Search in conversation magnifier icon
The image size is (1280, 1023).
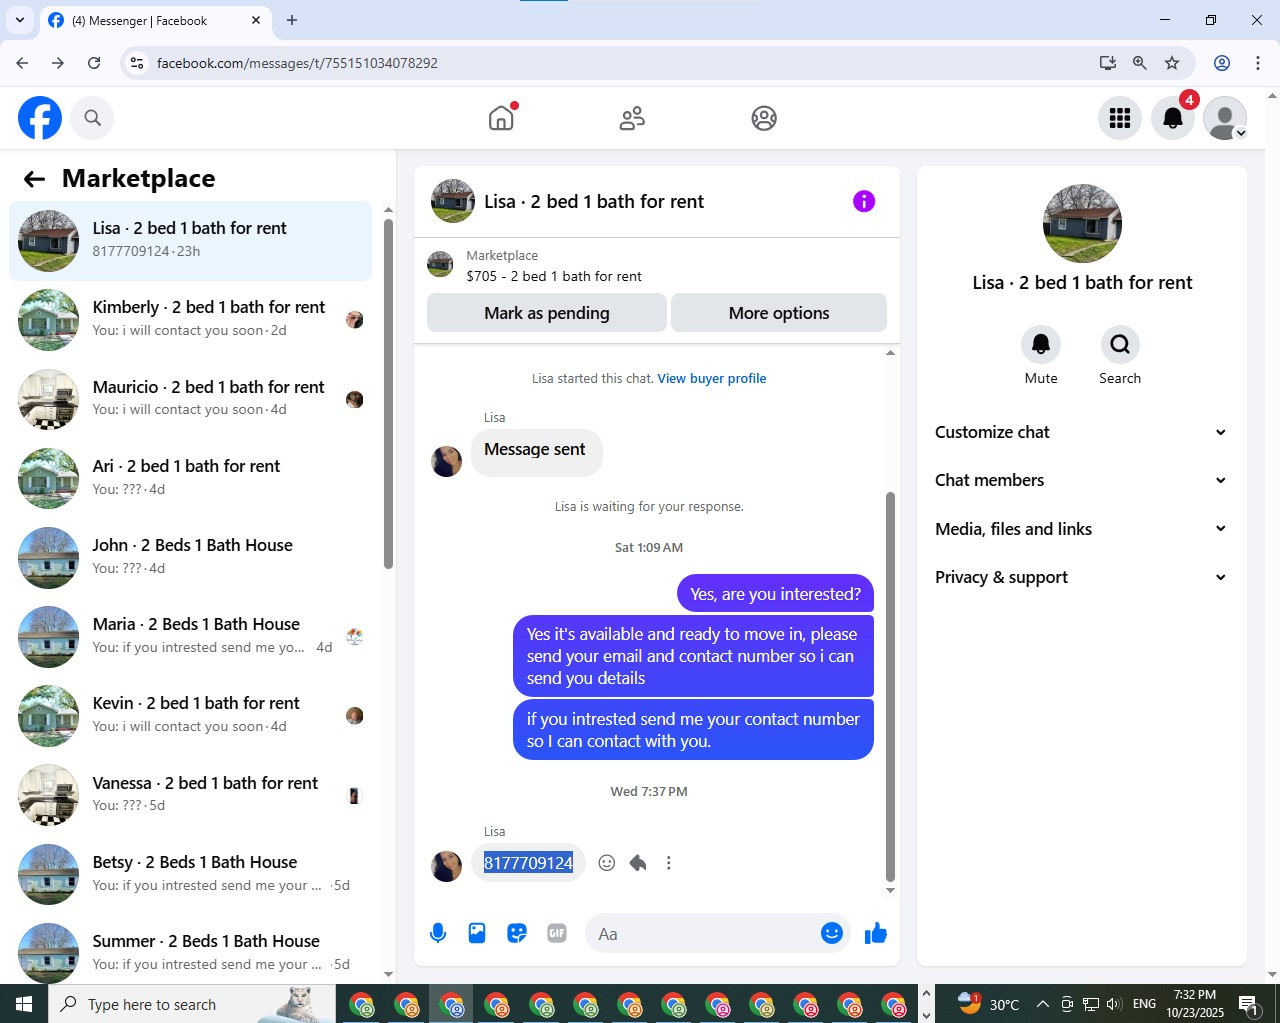[1120, 344]
